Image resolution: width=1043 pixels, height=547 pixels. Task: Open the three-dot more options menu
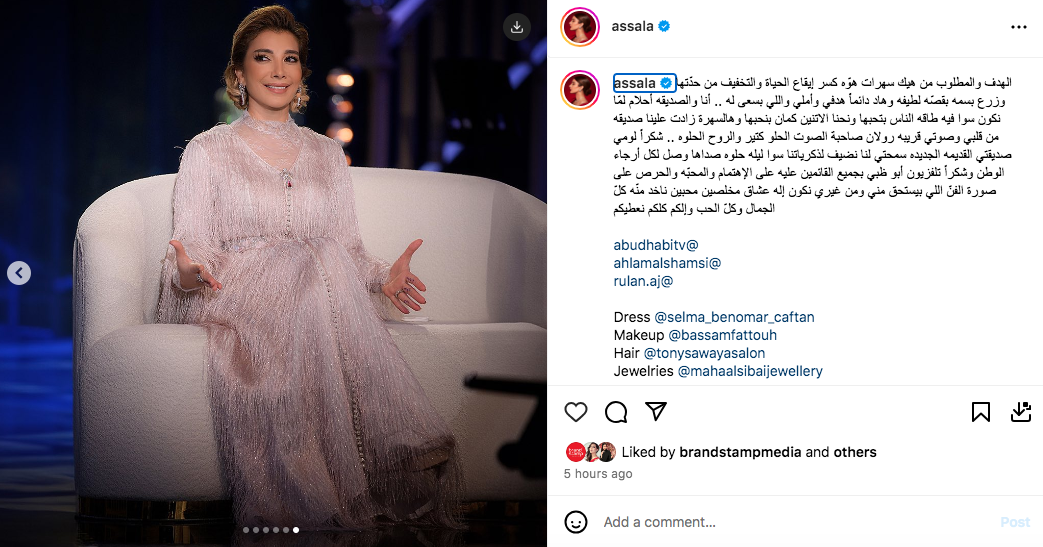pyautogui.click(x=1018, y=27)
